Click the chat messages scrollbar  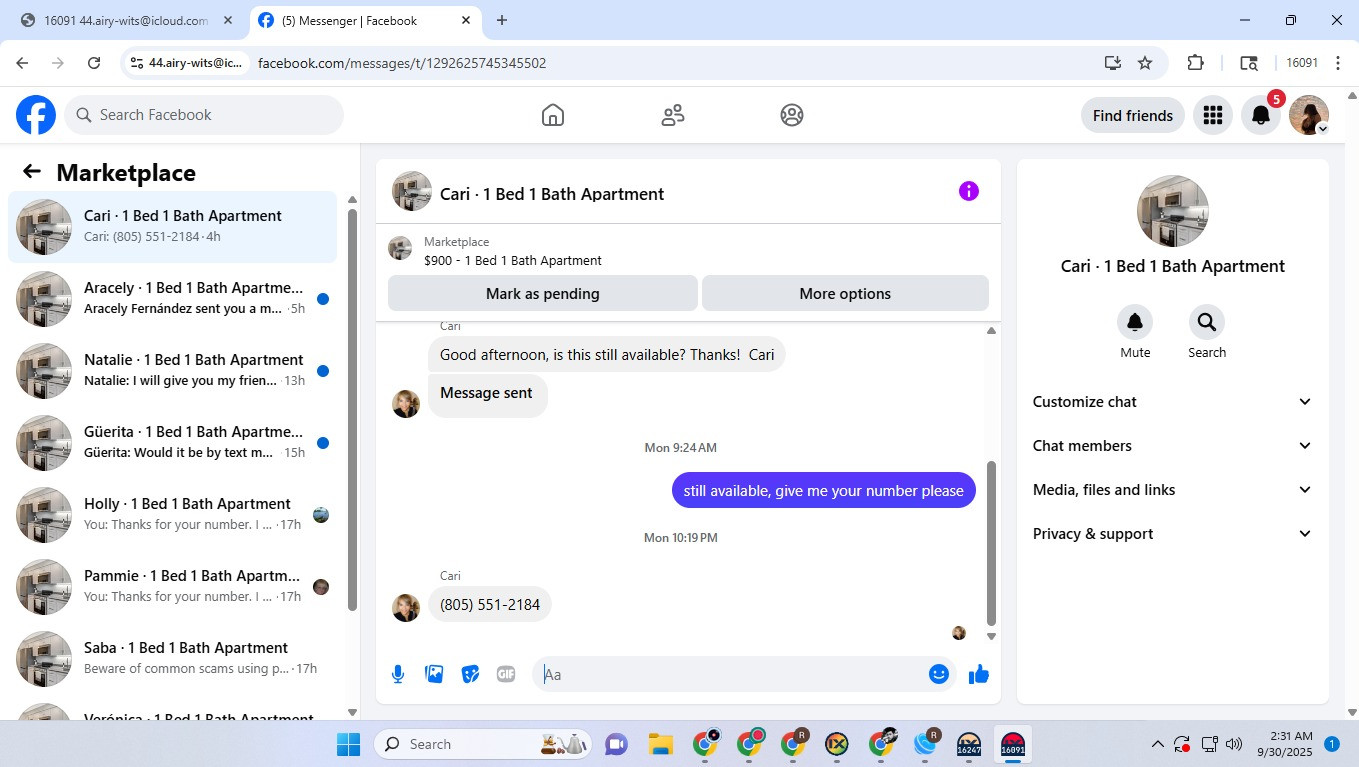991,543
